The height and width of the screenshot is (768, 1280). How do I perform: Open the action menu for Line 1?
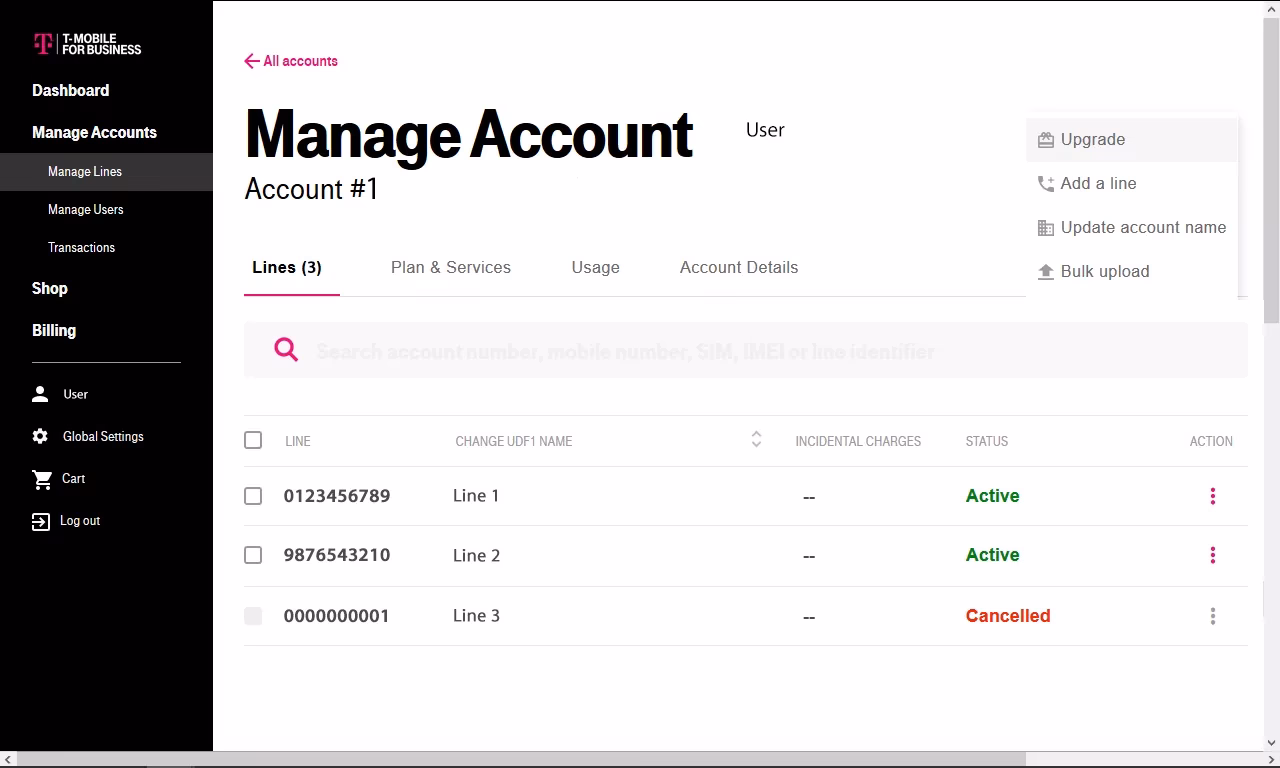tap(1212, 496)
